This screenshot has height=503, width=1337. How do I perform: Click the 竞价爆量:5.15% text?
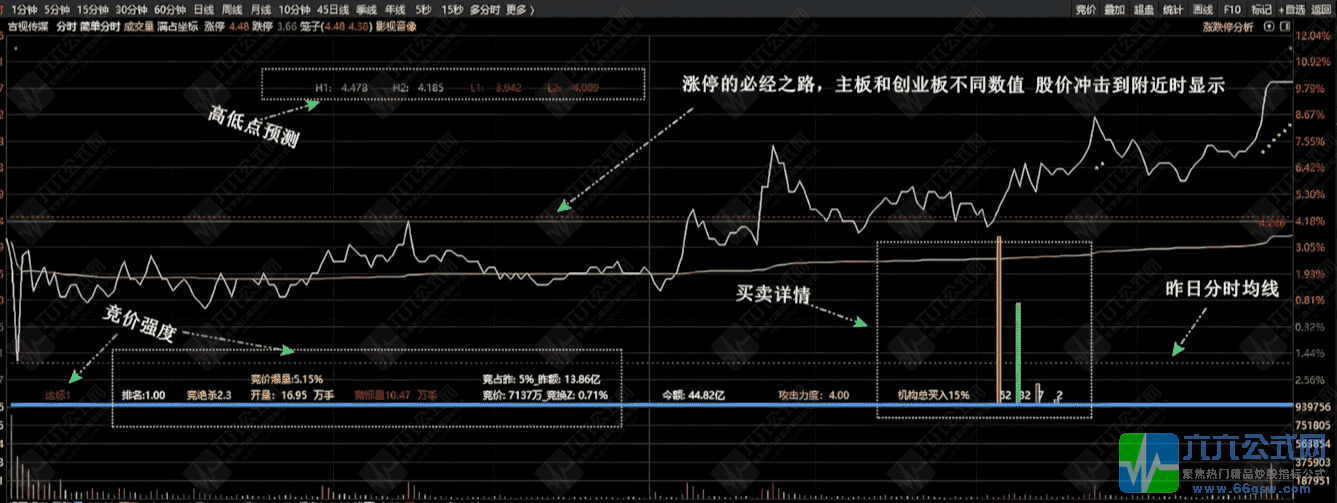point(286,379)
